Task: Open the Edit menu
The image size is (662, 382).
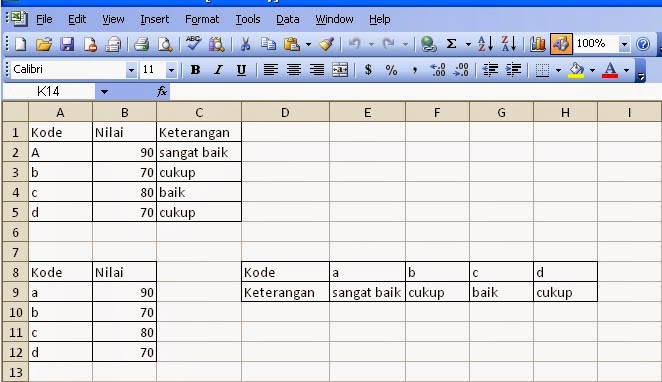Action: pos(77,19)
